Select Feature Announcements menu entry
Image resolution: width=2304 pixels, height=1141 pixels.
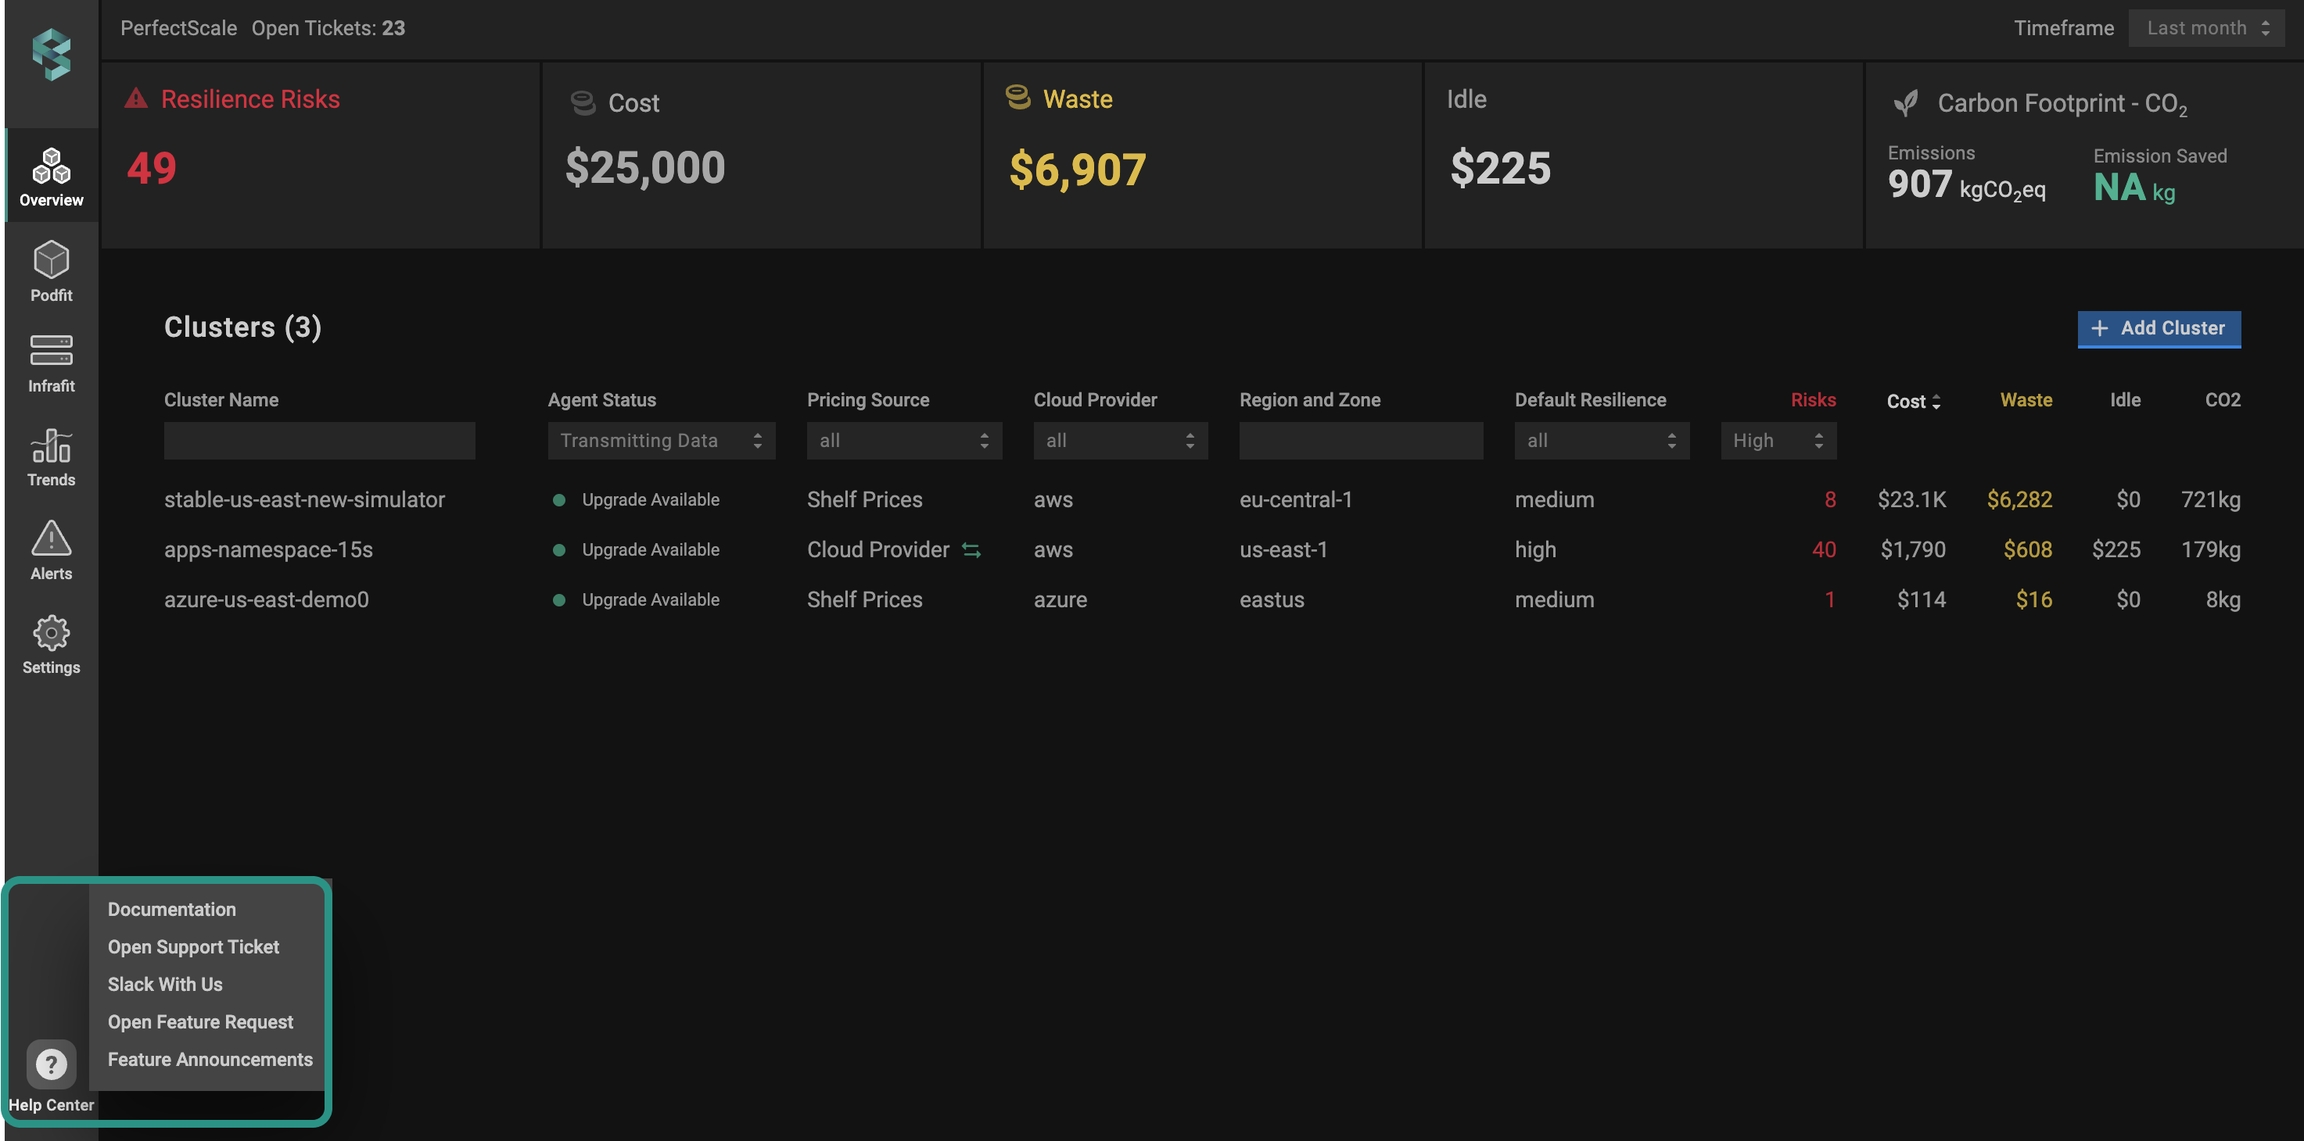[210, 1059]
